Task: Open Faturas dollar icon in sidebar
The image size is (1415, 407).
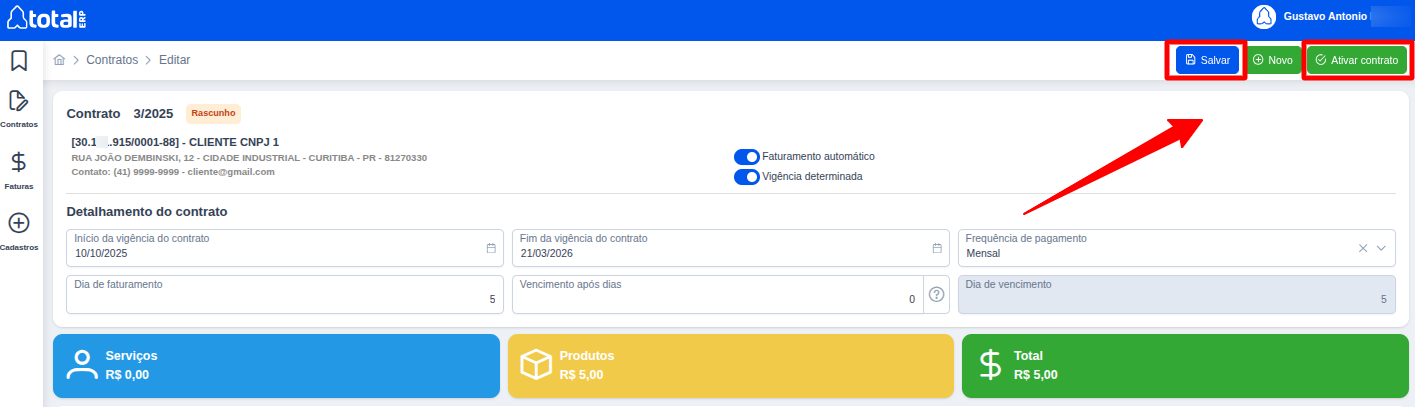Action: click(18, 162)
